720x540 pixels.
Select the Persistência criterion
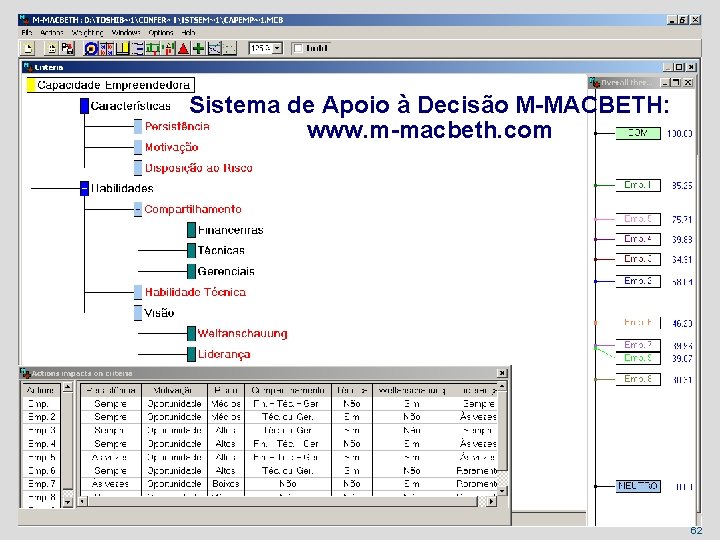tap(177, 126)
